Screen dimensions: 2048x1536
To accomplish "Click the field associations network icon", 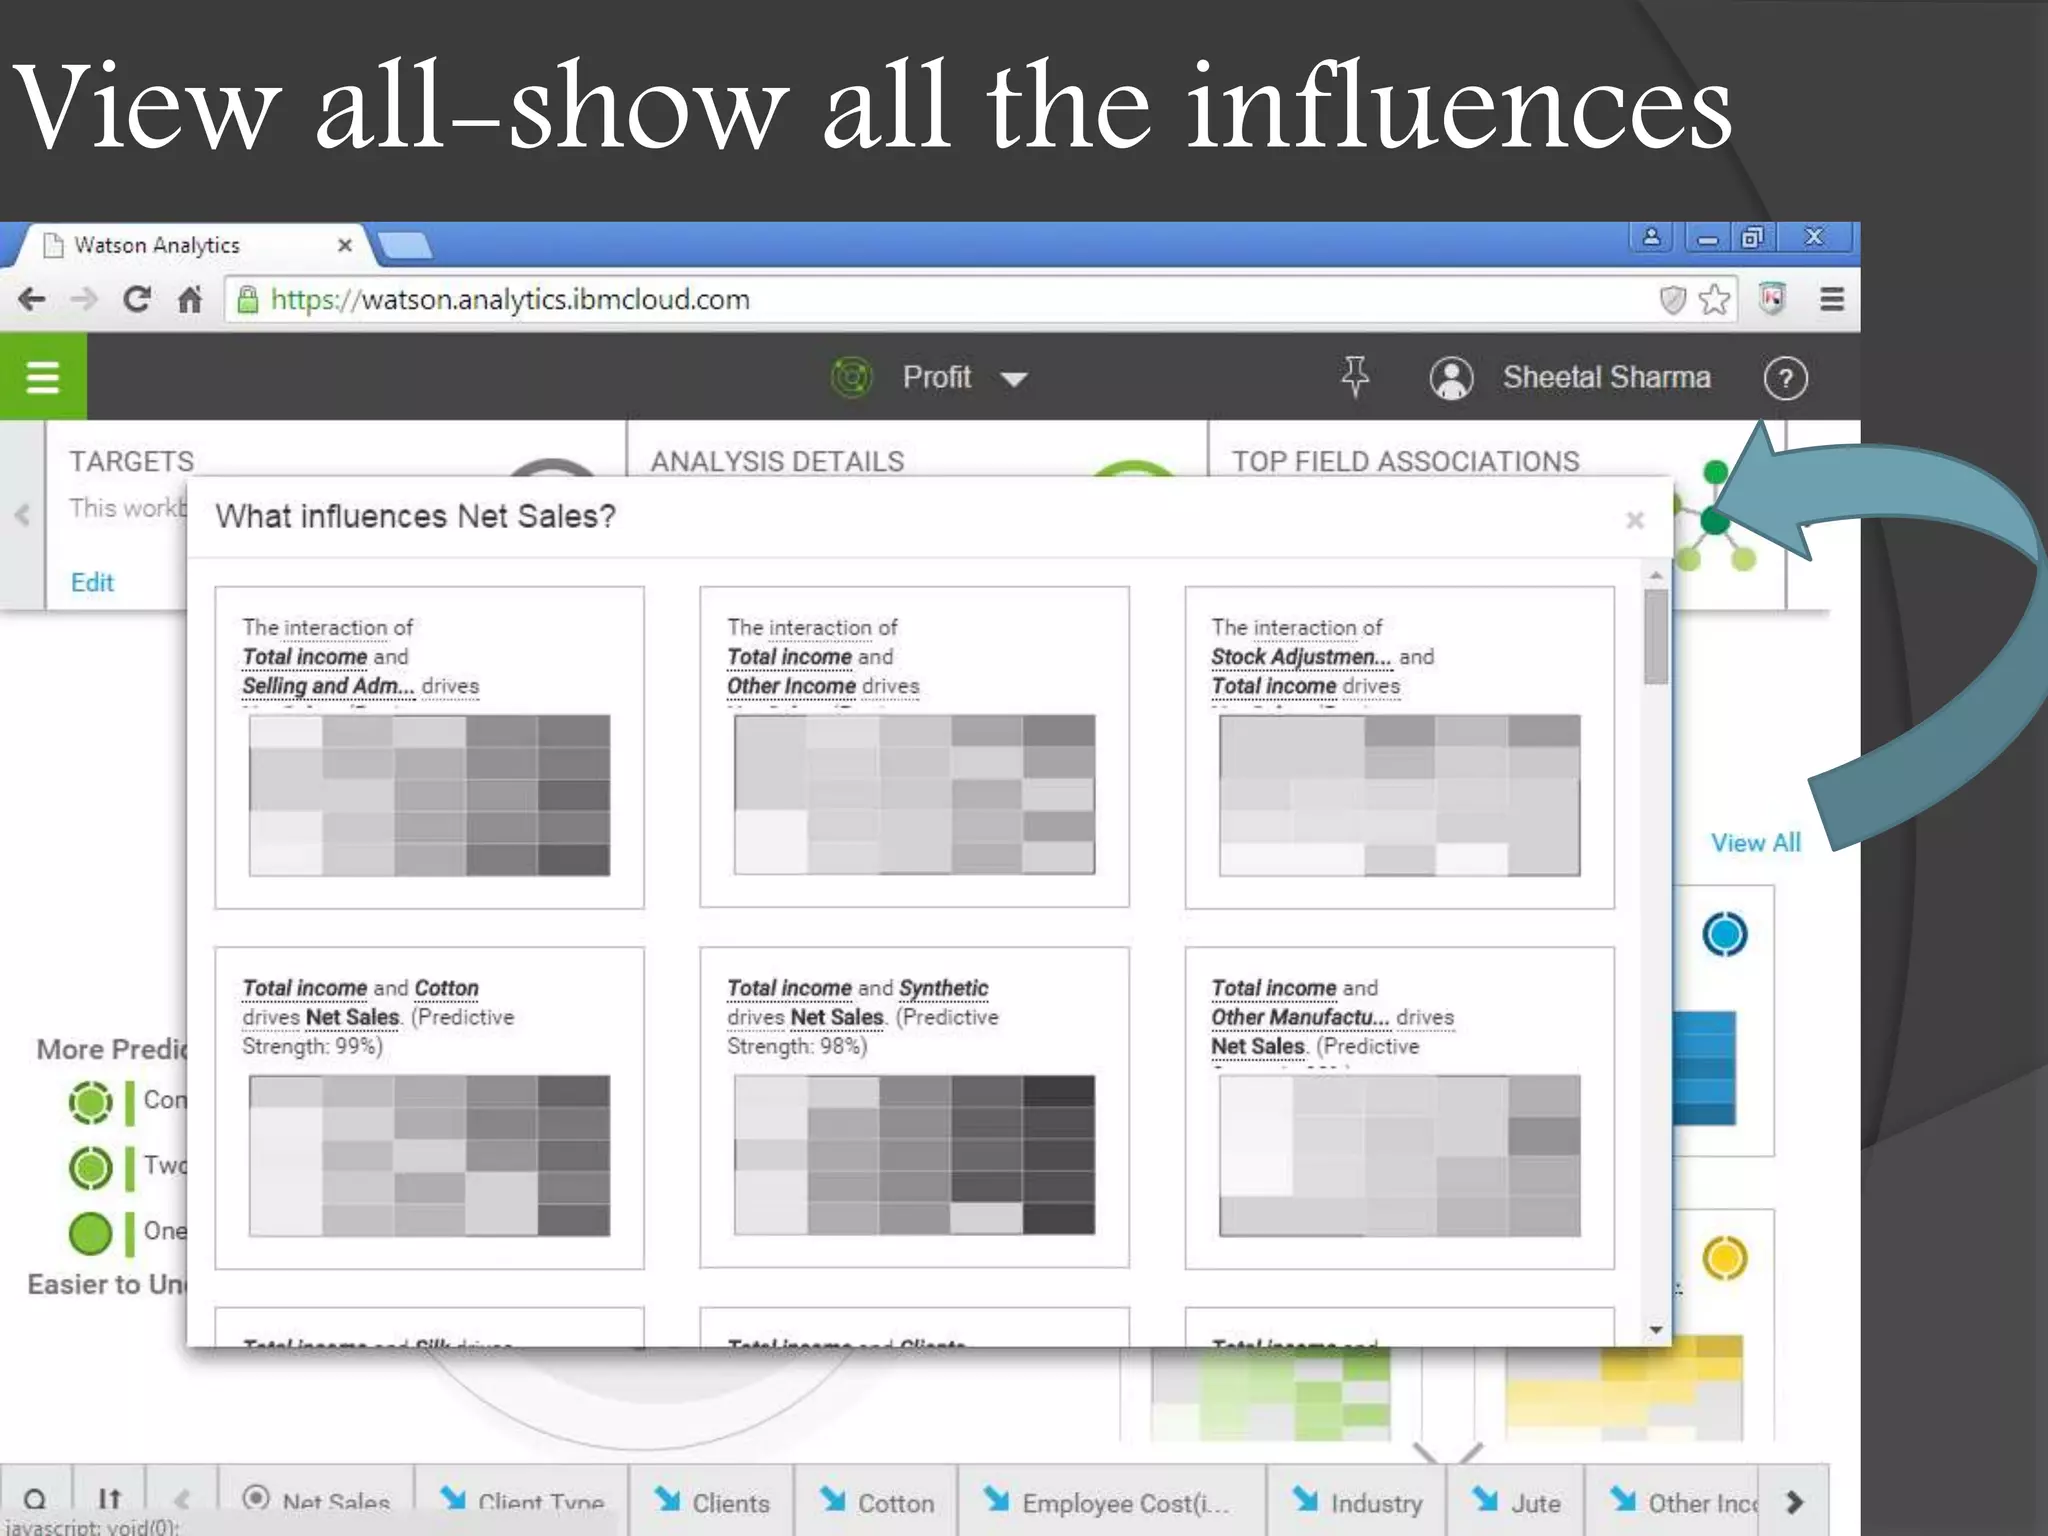I will pyautogui.click(x=1716, y=517).
